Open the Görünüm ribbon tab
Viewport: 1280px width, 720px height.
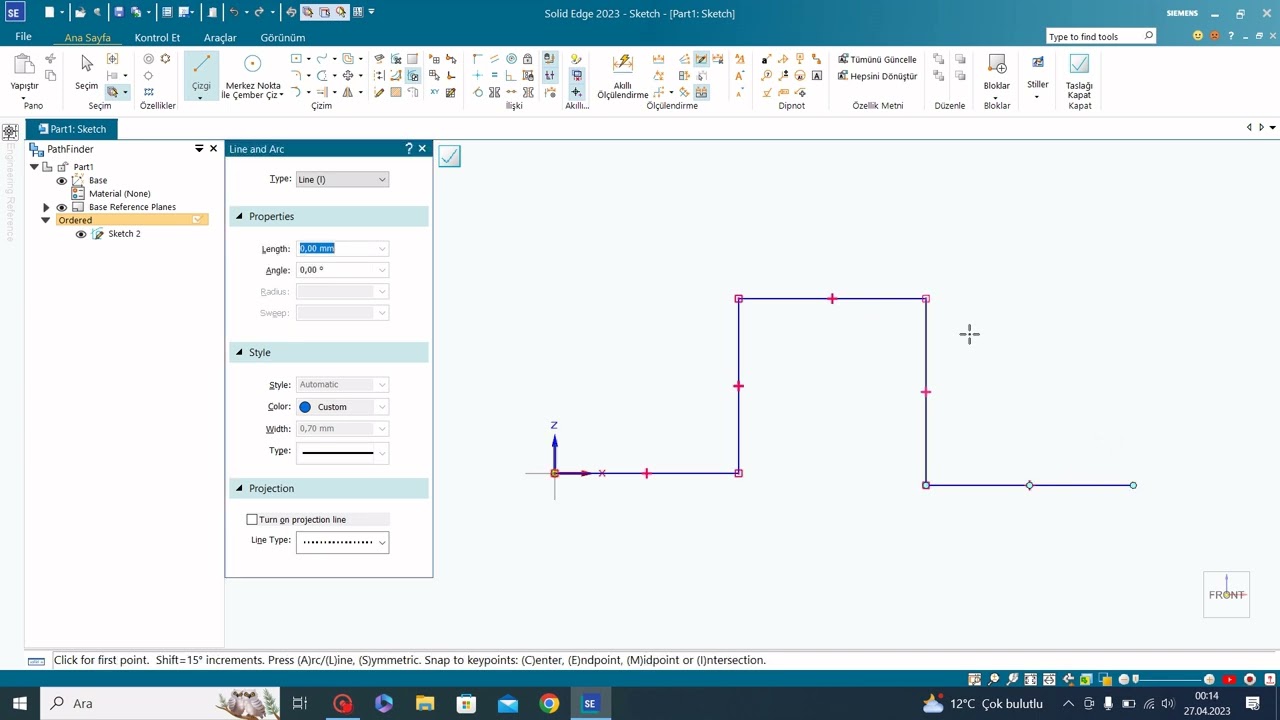[283, 38]
